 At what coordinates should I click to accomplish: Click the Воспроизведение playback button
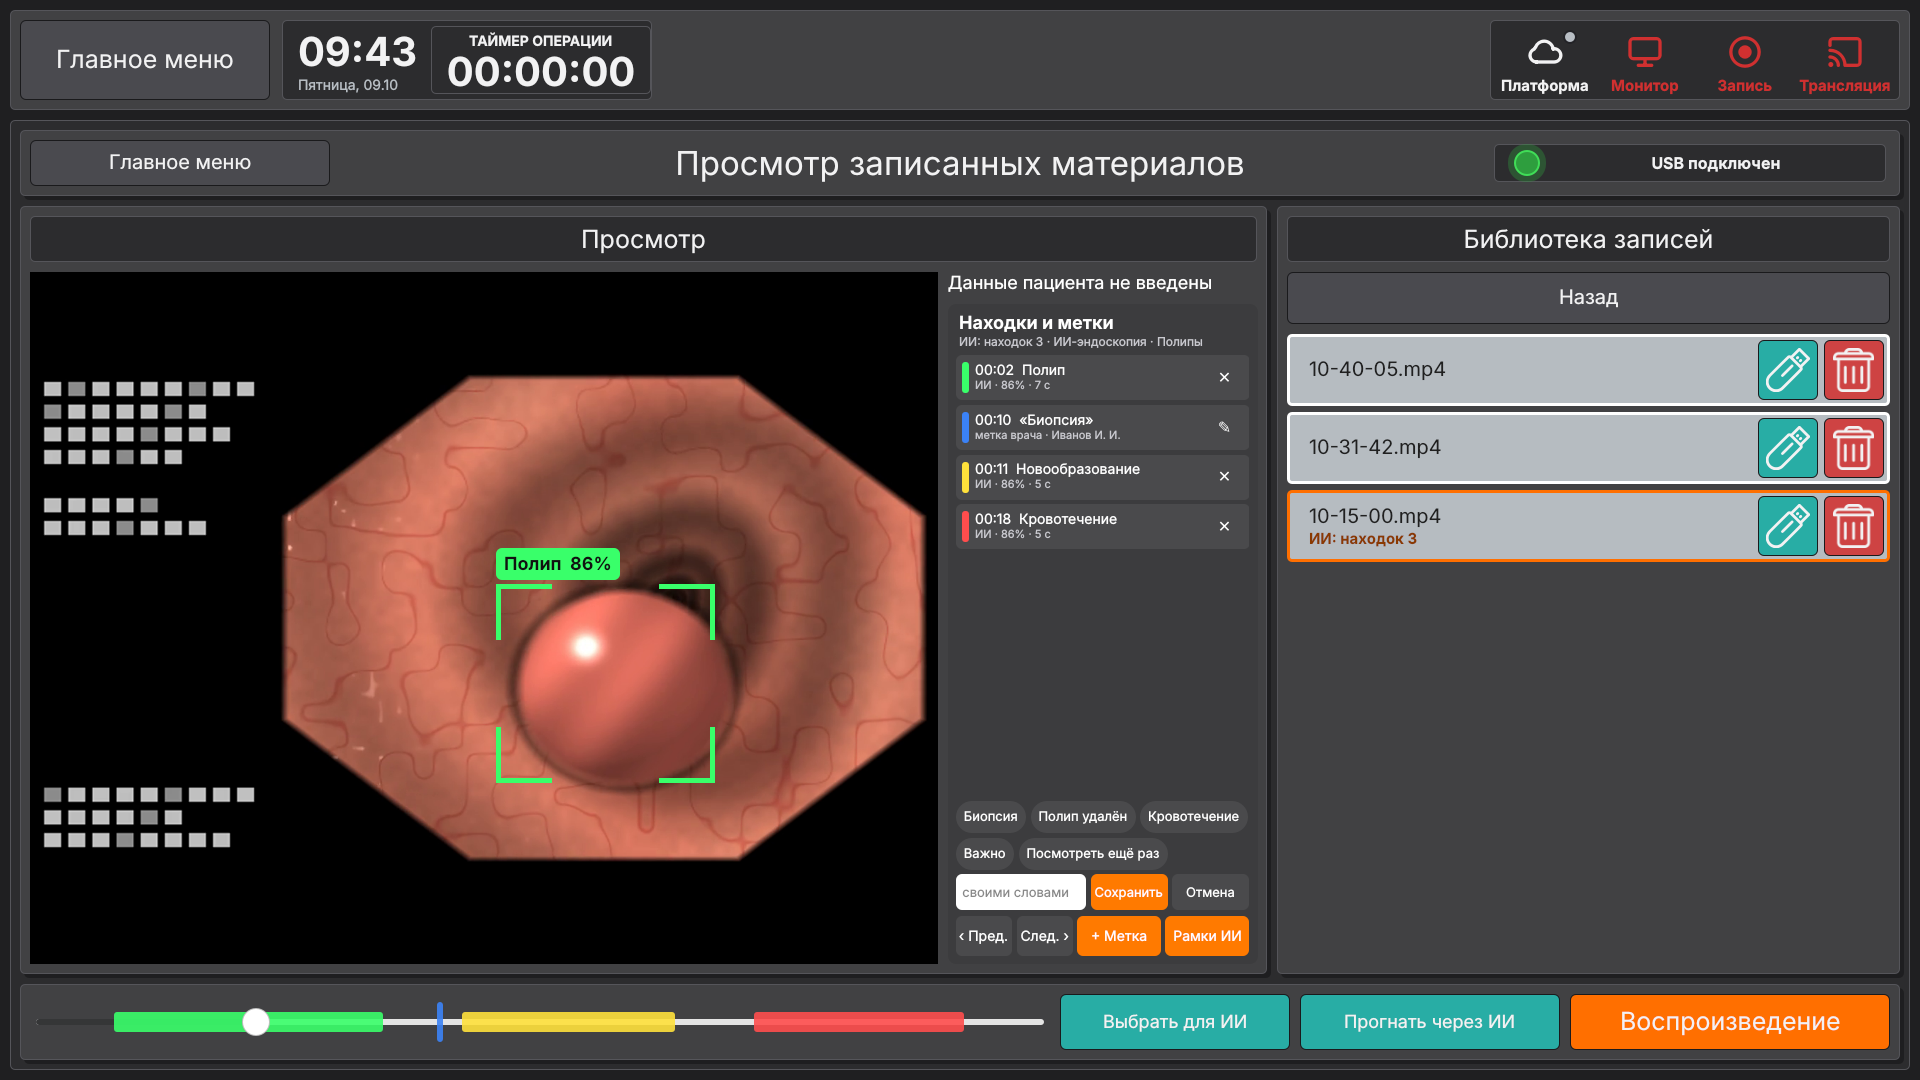[x=1729, y=1022]
